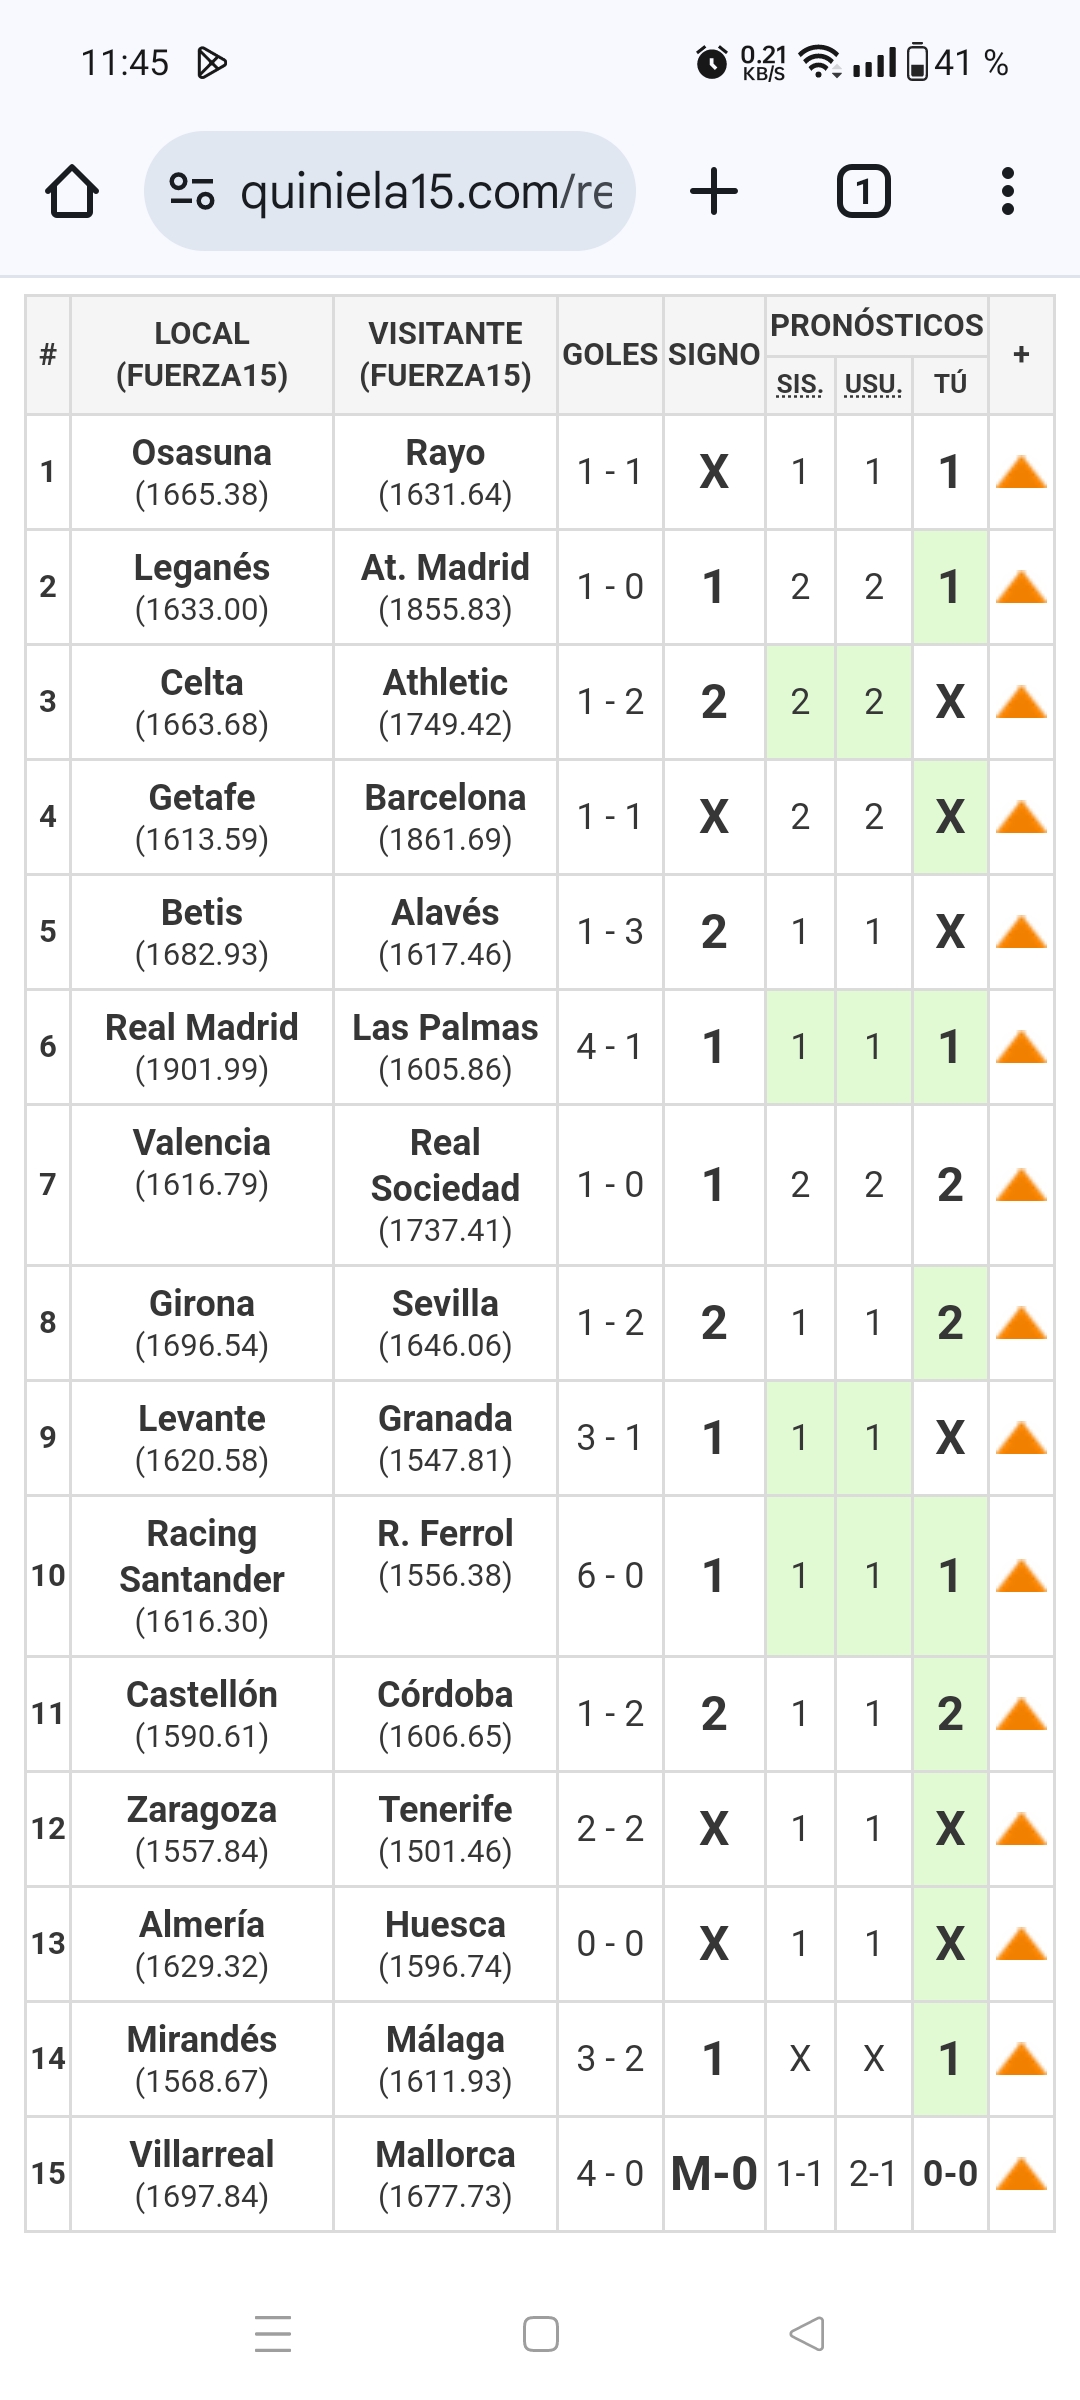Expand the Osasuna vs Rayo row arrow
This screenshot has width=1080, height=2400.
(x=1021, y=472)
